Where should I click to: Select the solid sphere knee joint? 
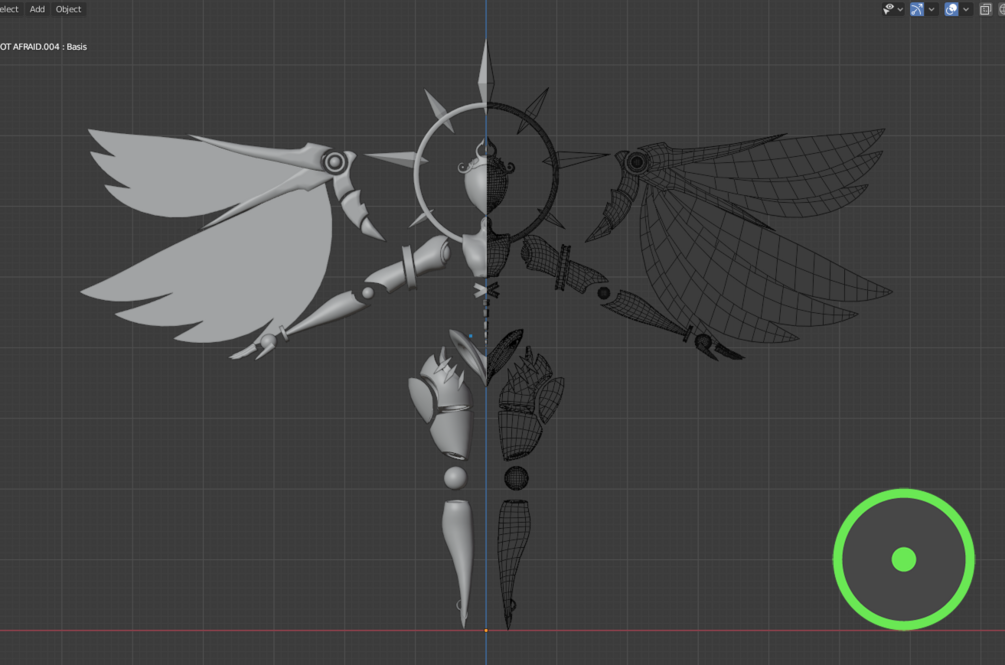(x=455, y=478)
